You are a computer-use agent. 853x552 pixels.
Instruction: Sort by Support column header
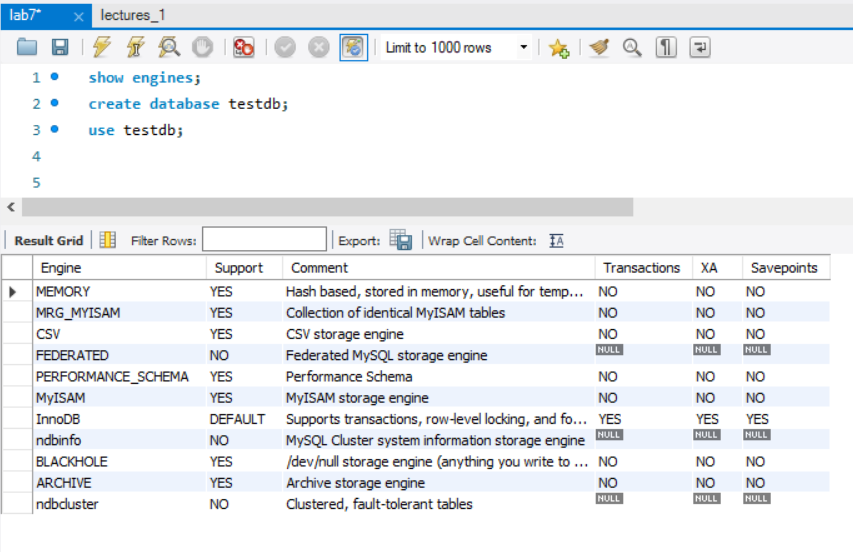[245, 268]
